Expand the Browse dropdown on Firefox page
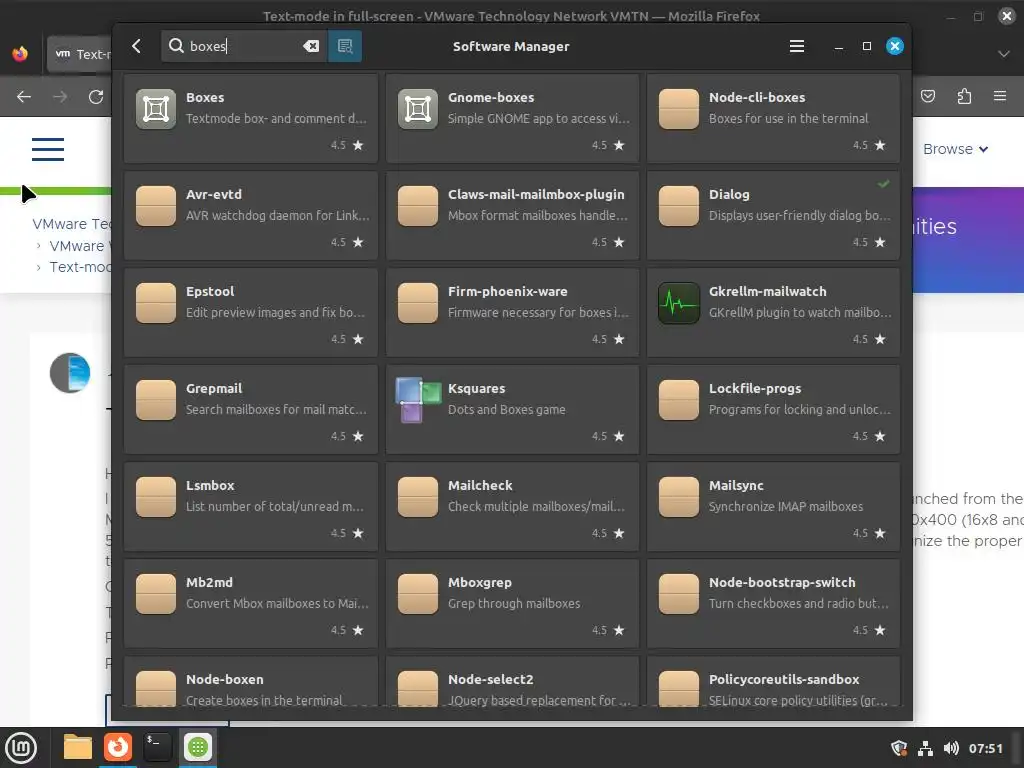The width and height of the screenshot is (1024, 768). point(955,149)
